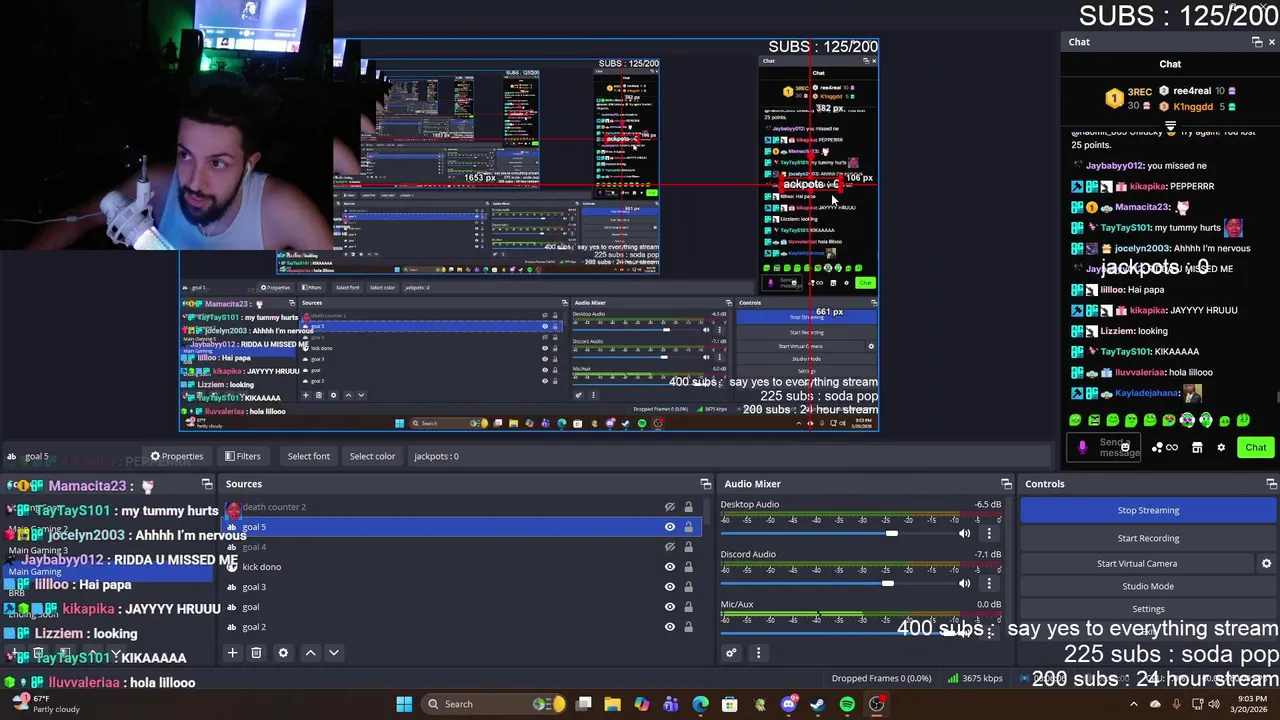Screen dimensions: 1280x720
Task: Open Audio Mixer bottom three-dot menu
Action: pos(758,653)
